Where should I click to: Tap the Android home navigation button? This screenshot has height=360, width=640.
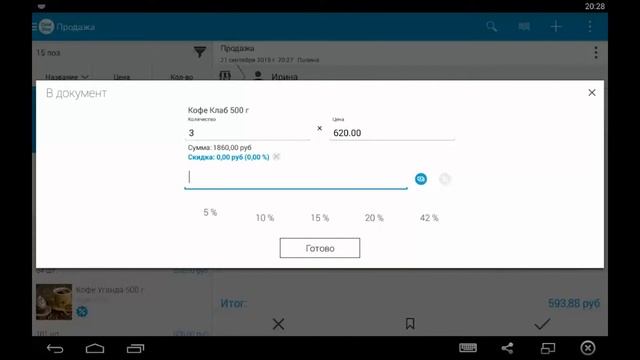[95, 349]
